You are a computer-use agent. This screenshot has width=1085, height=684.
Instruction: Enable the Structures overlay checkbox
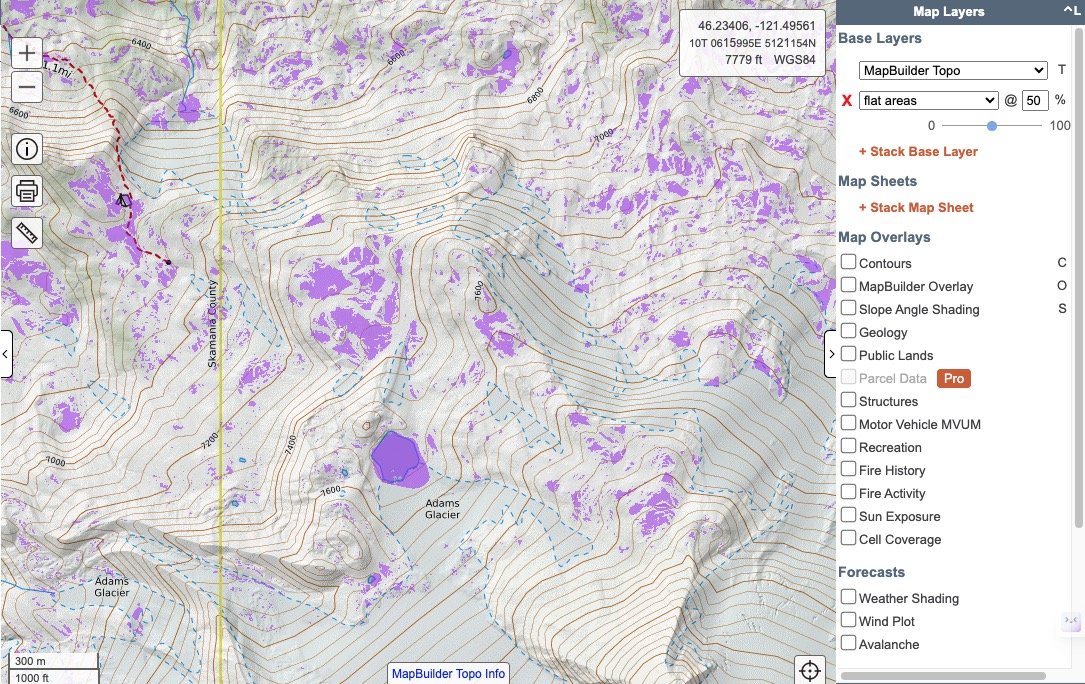pyautogui.click(x=848, y=400)
